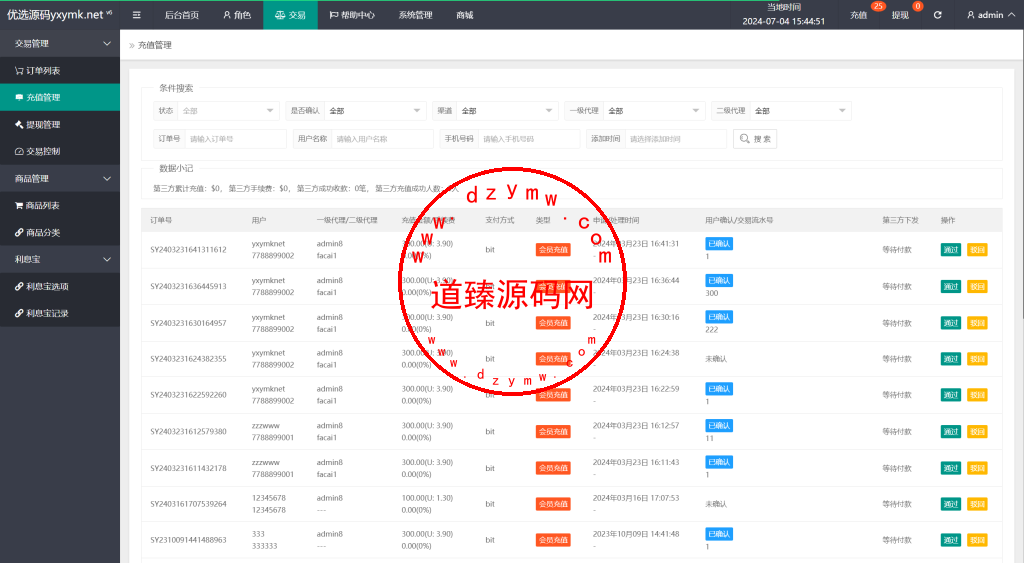This screenshot has height=563, width=1024.
Task: Open 帮助中心 in top navigation
Action: 351,15
